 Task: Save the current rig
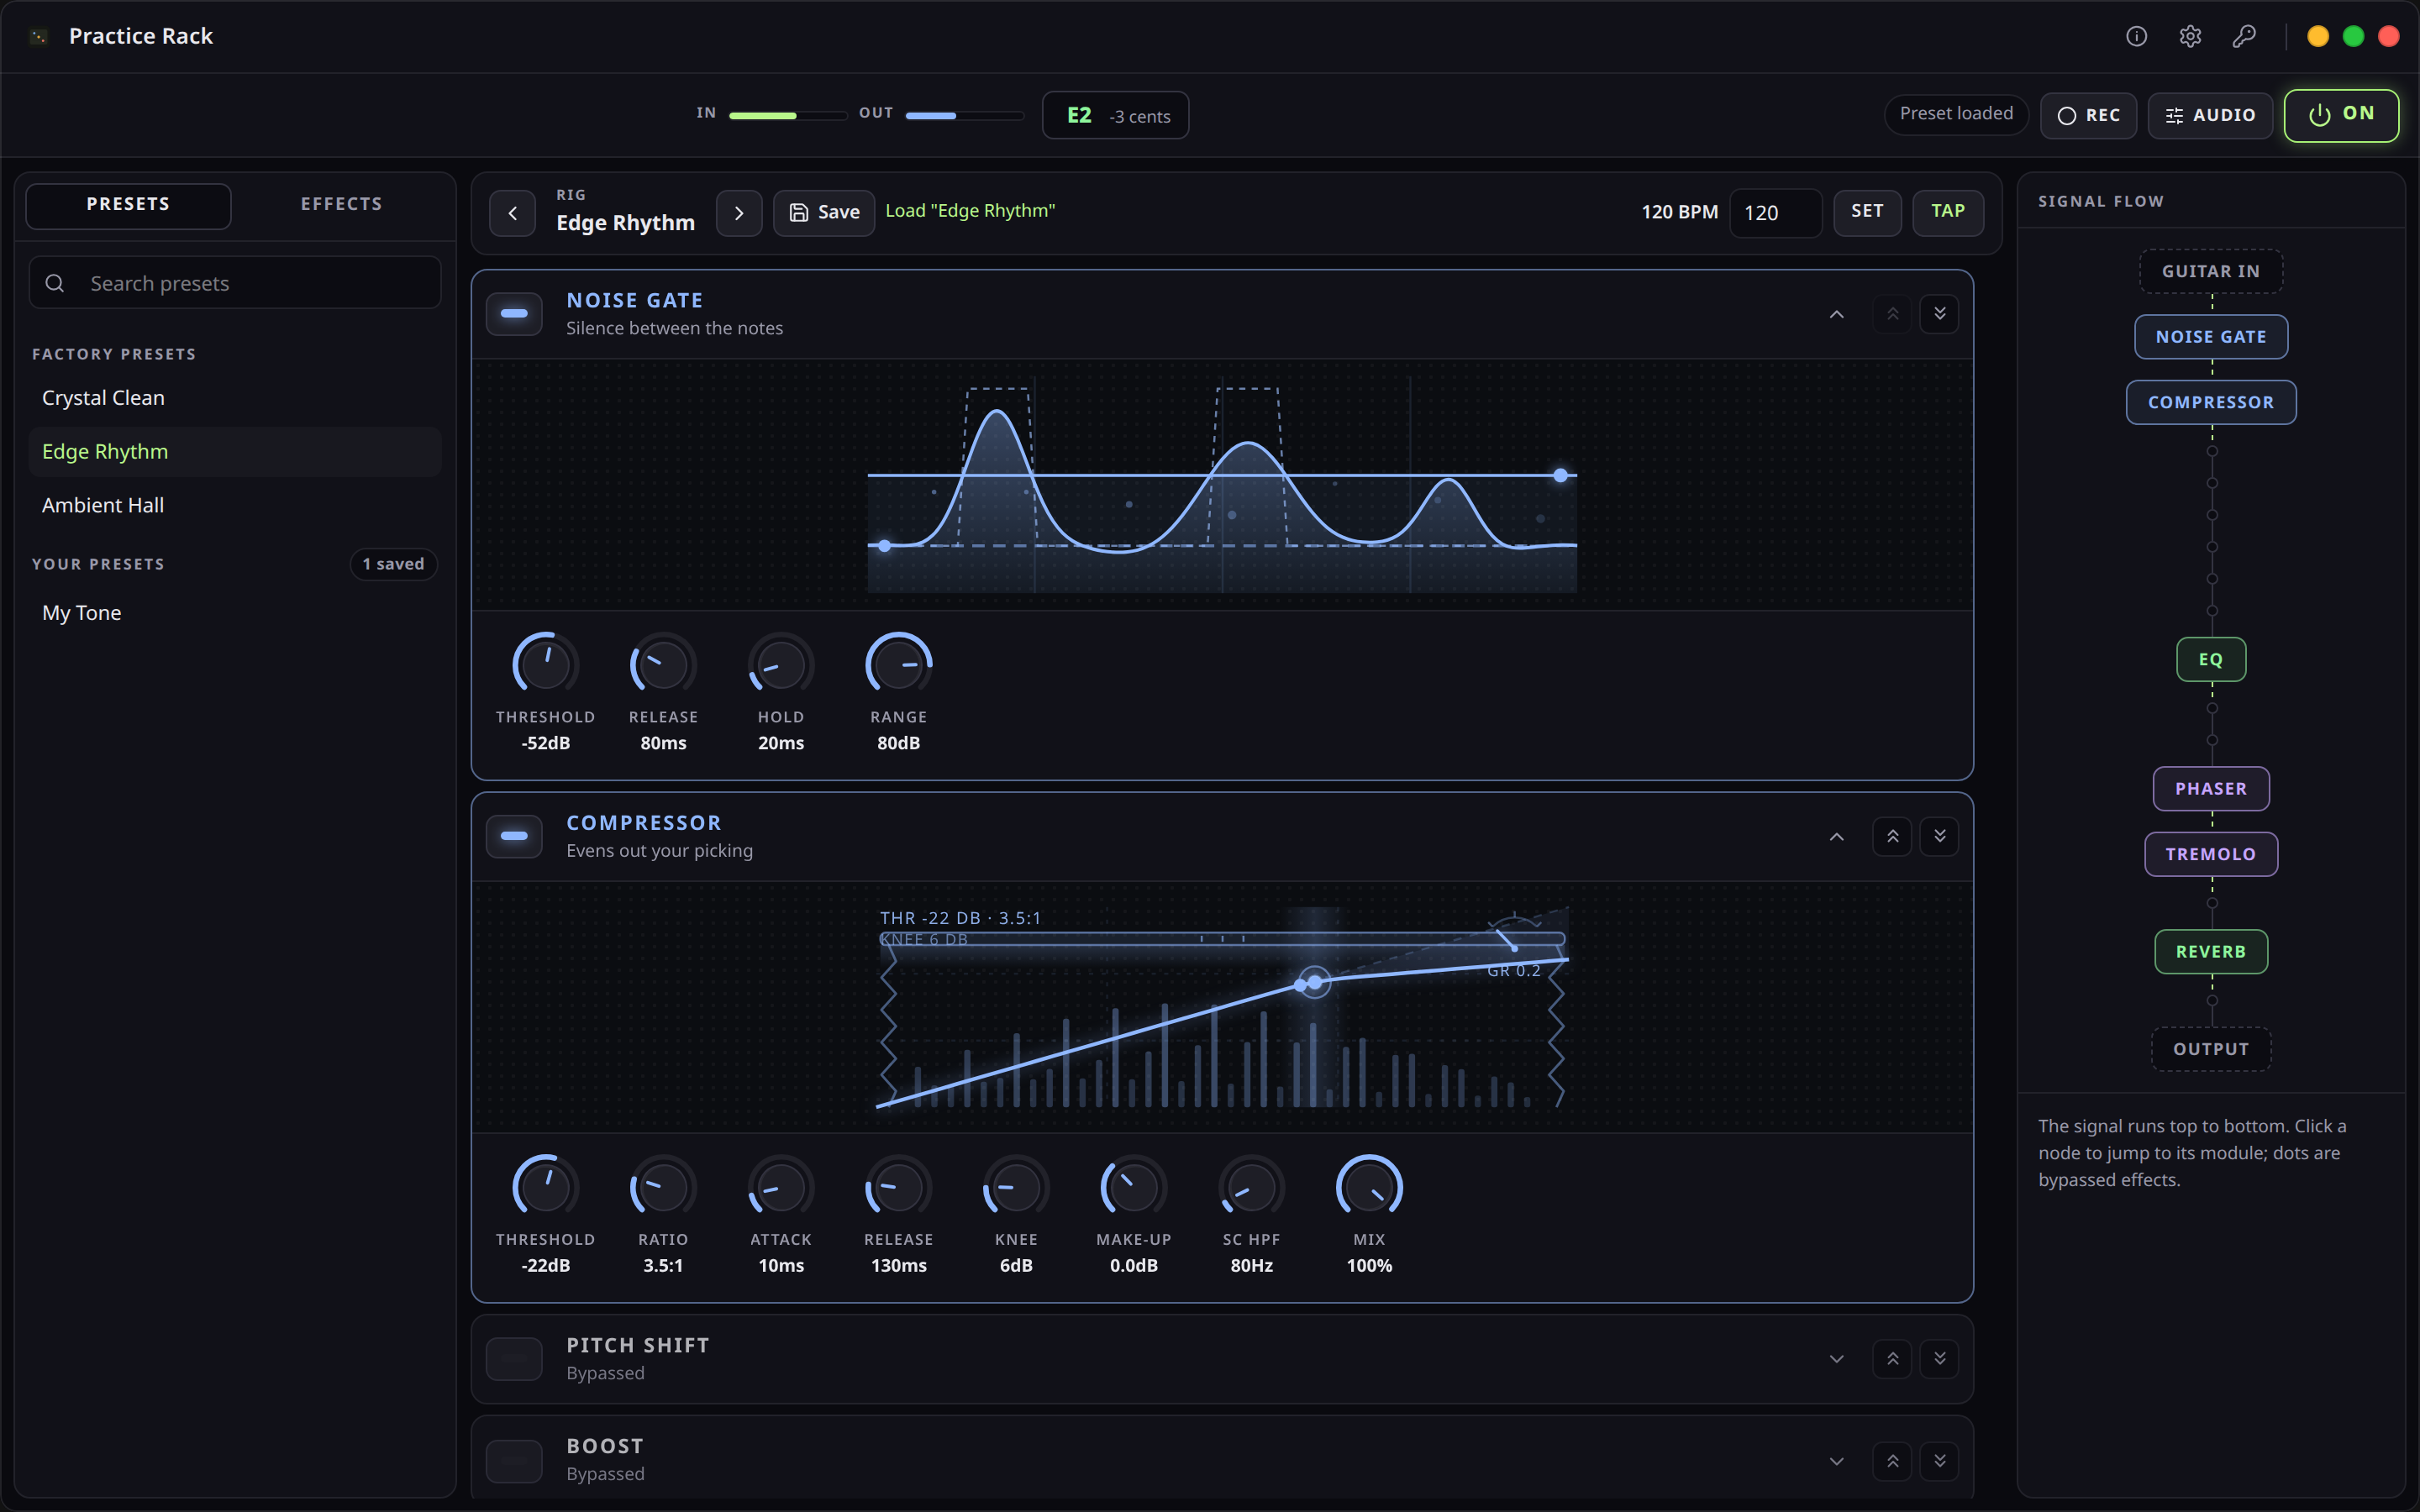[x=824, y=213]
